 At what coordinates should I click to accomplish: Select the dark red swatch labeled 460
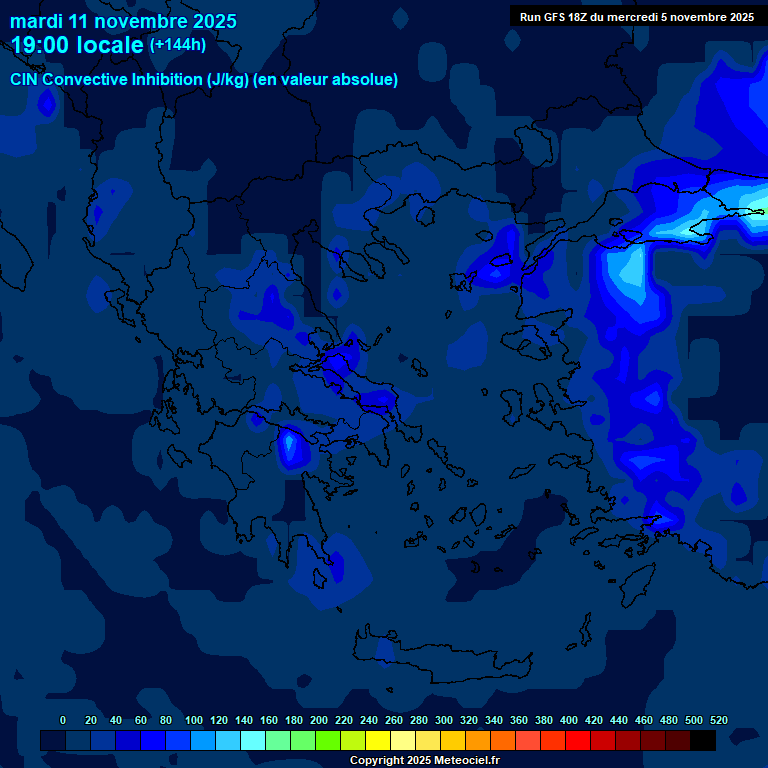click(x=628, y=740)
